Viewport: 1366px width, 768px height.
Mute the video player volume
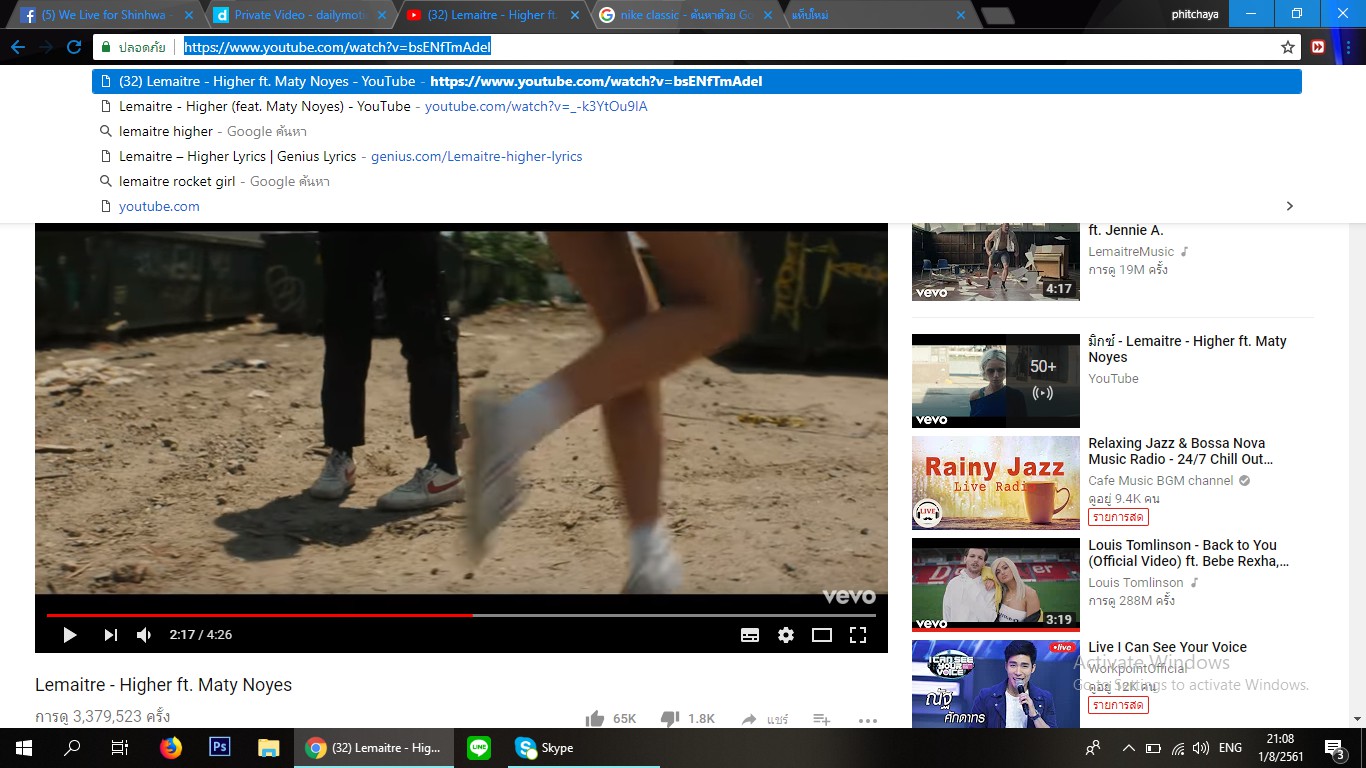(144, 635)
